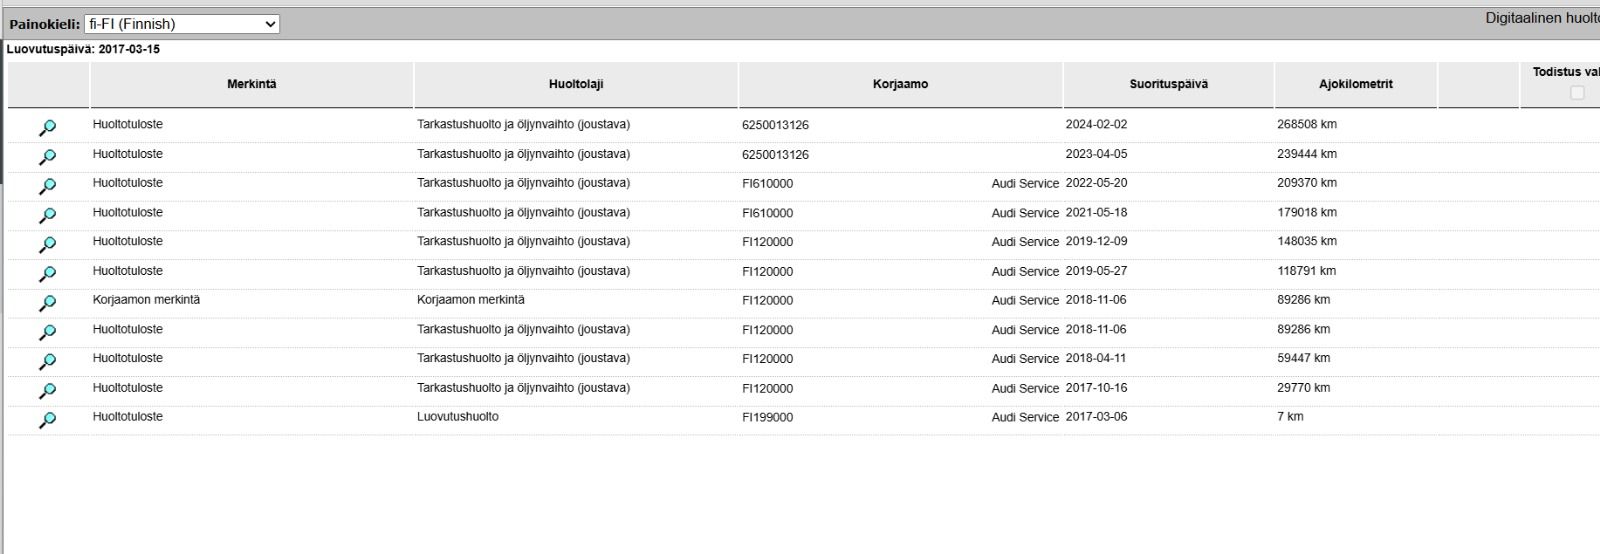Open magnifier for 2022-05-20 service entry
Screen dimensions: 1600x554
47,186
